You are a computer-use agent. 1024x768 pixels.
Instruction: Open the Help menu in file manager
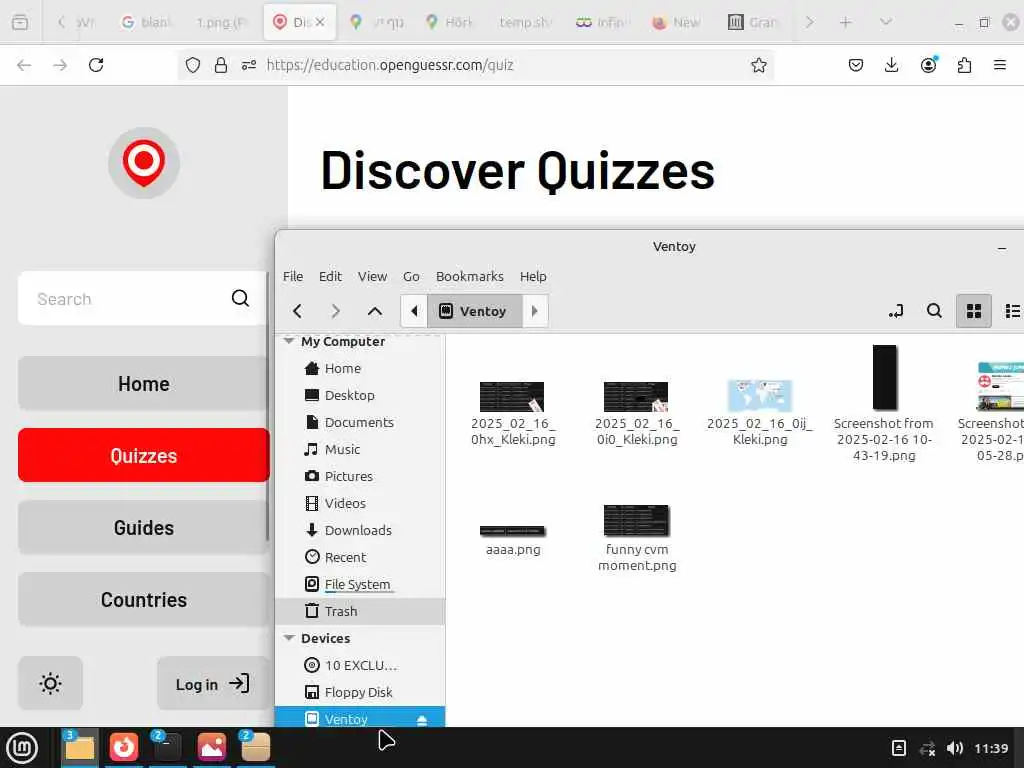click(x=533, y=276)
